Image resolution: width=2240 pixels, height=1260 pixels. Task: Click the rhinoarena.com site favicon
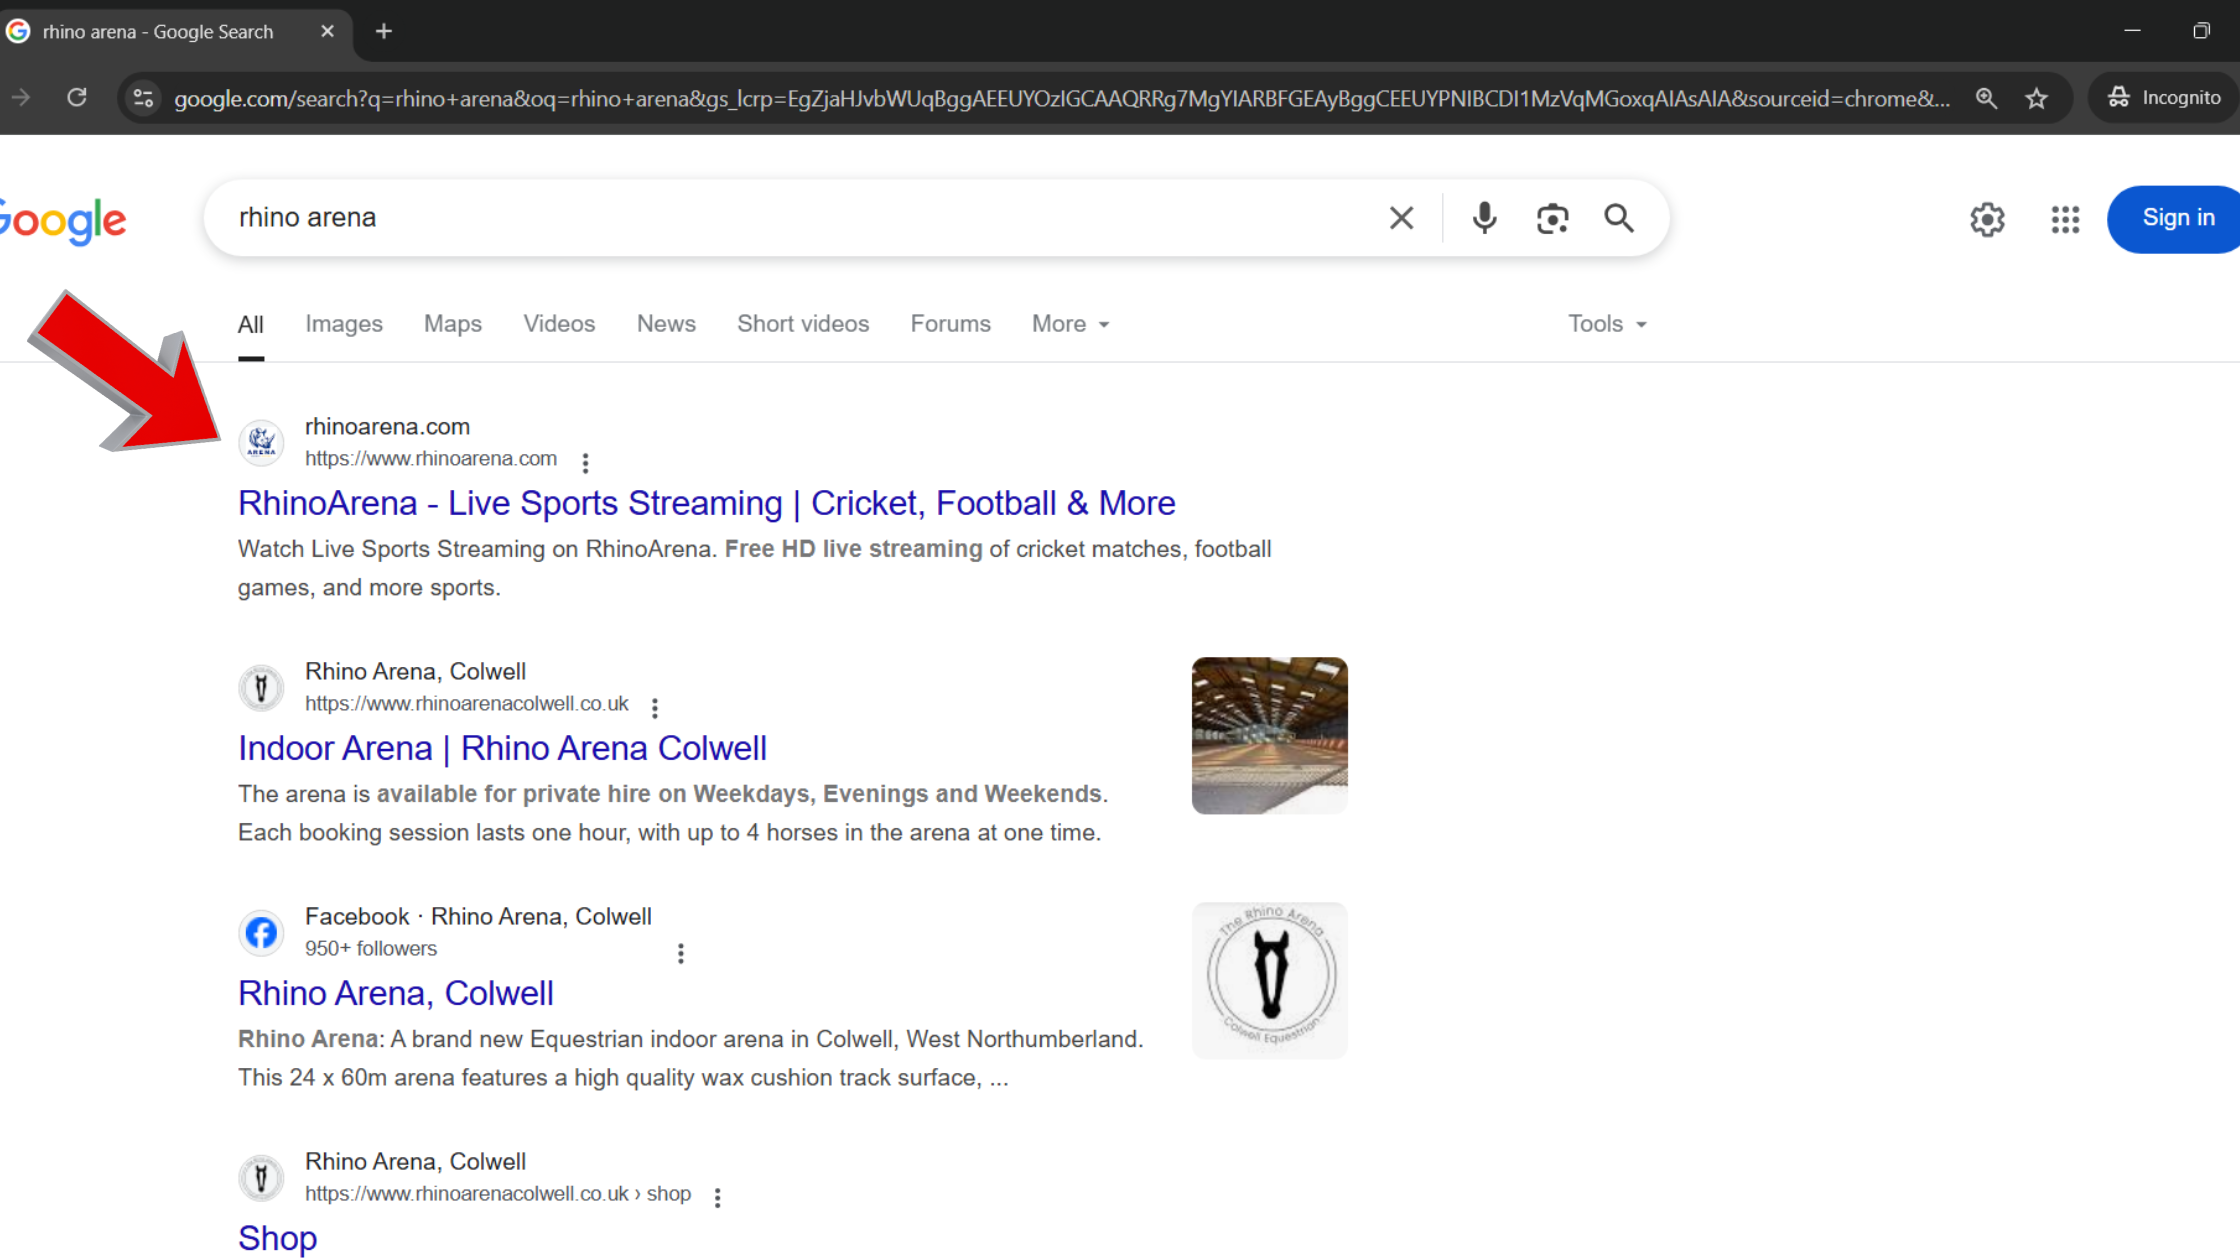click(261, 442)
